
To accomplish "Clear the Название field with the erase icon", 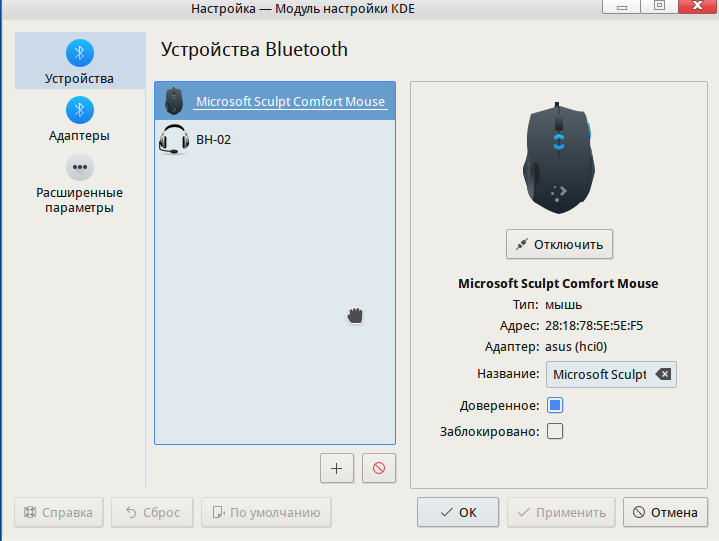I will click(664, 374).
